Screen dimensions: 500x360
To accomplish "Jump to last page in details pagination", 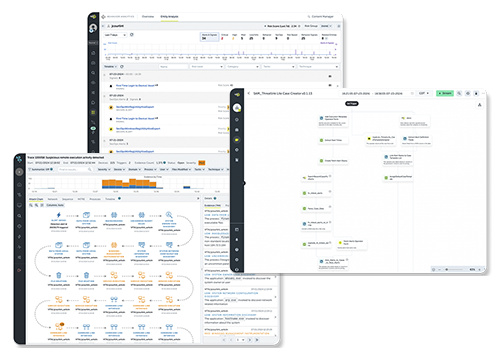I will coord(257,340).
